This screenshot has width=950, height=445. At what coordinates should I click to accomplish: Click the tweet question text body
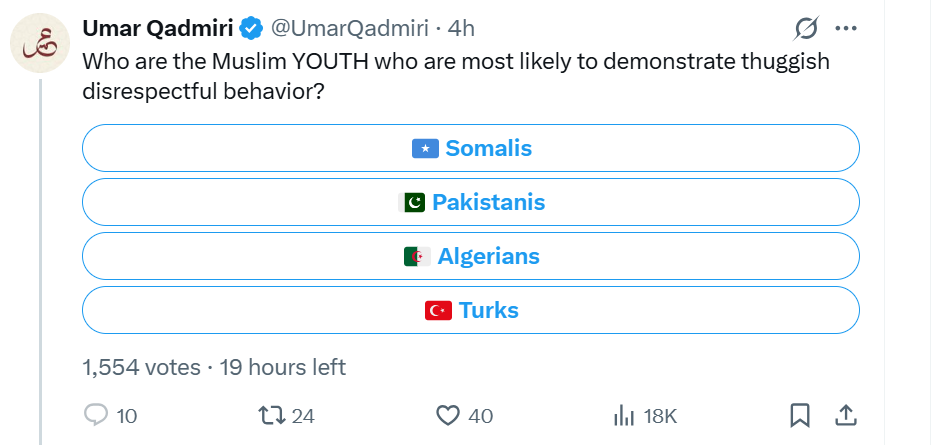point(456,76)
